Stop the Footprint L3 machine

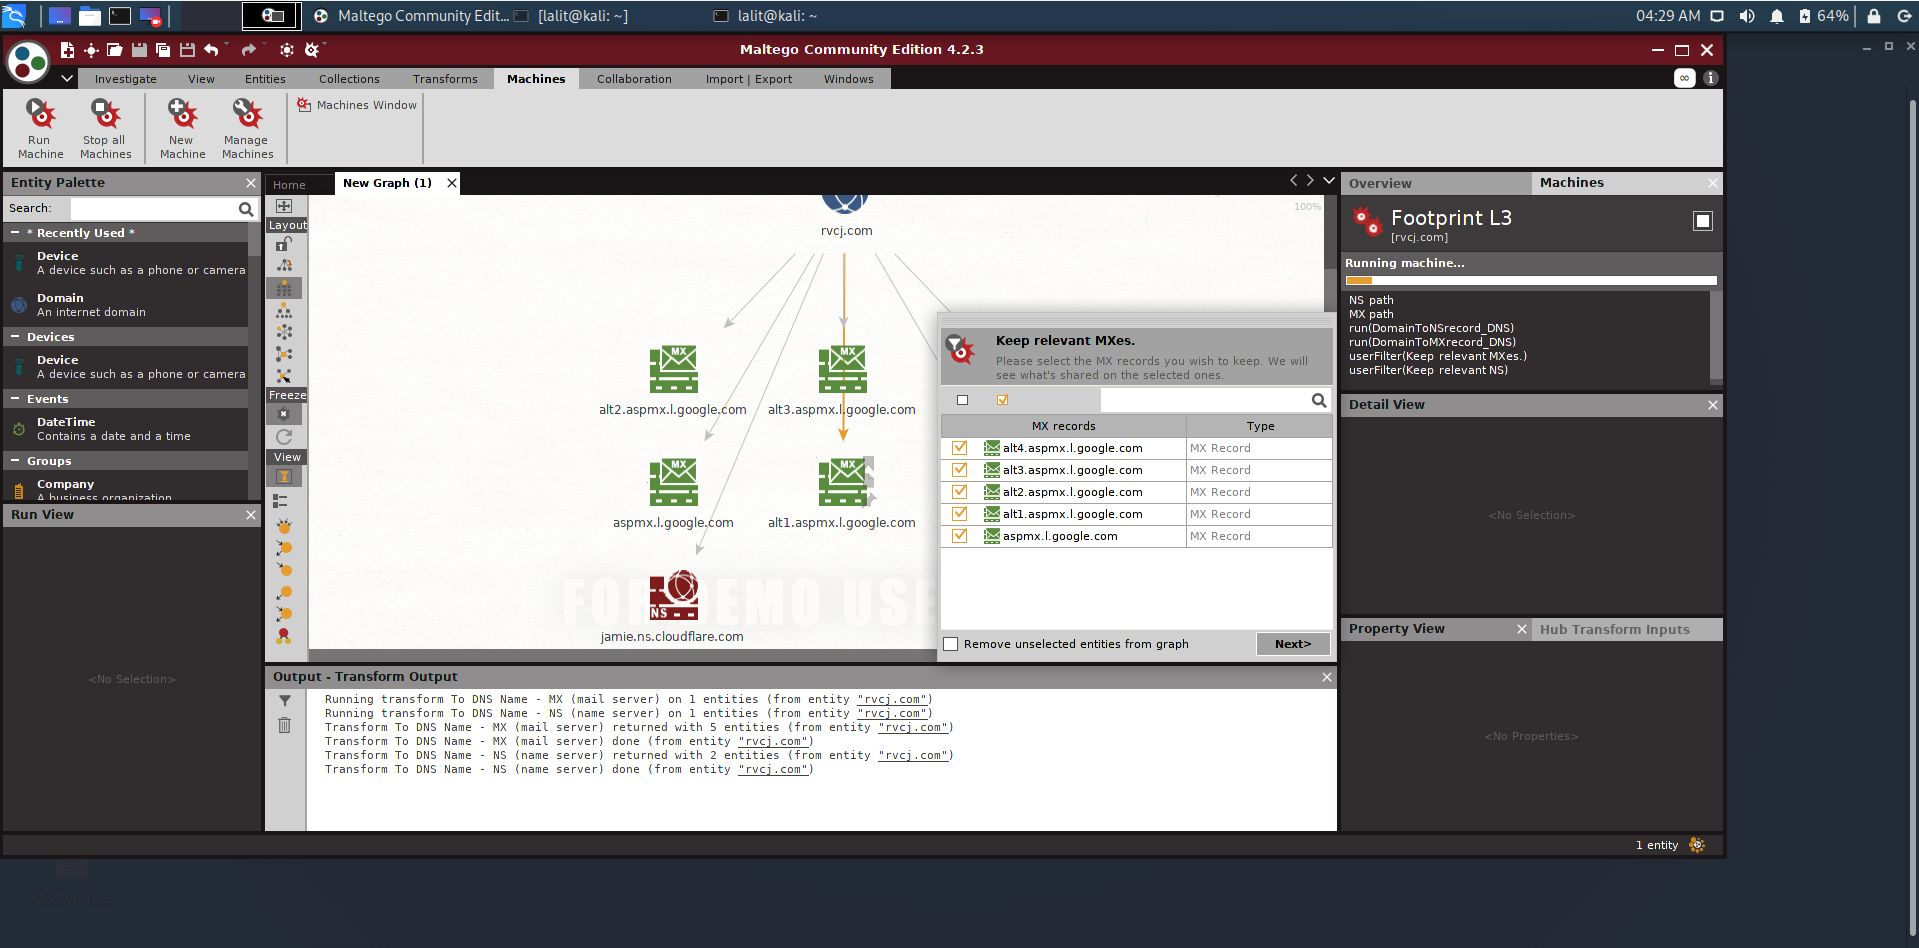(1703, 221)
